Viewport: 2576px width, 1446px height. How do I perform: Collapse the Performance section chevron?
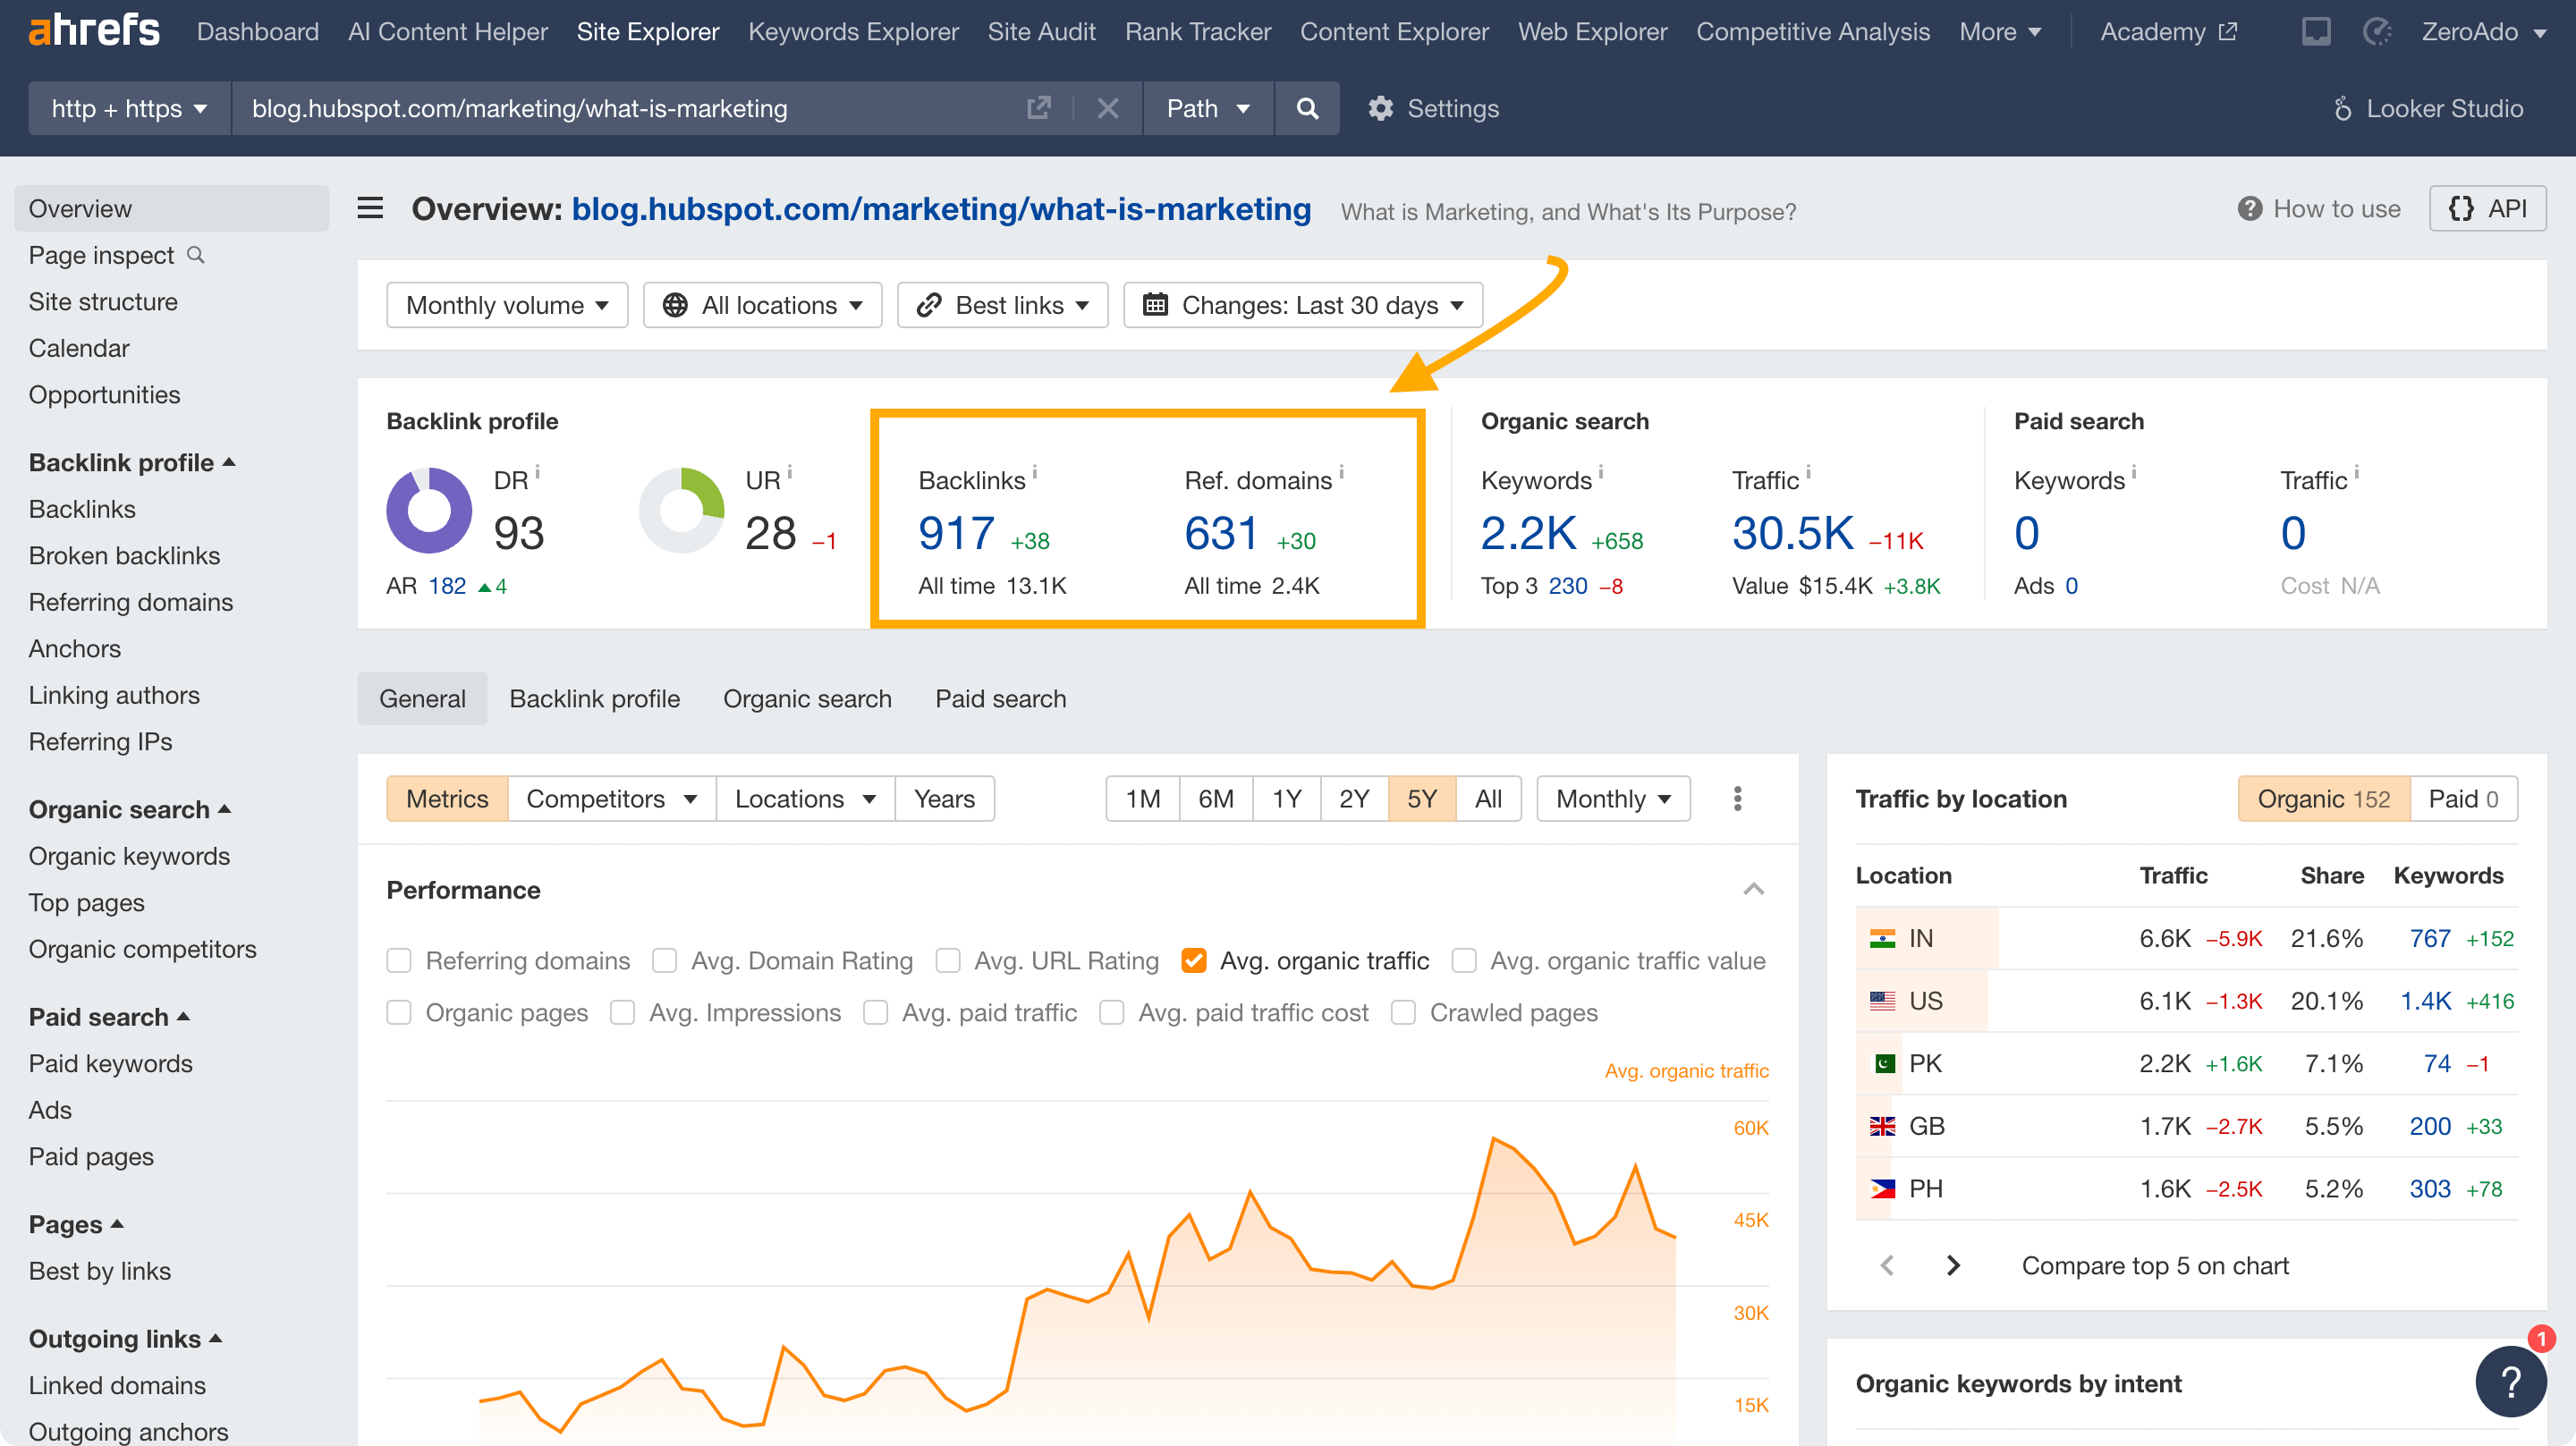[1753, 888]
